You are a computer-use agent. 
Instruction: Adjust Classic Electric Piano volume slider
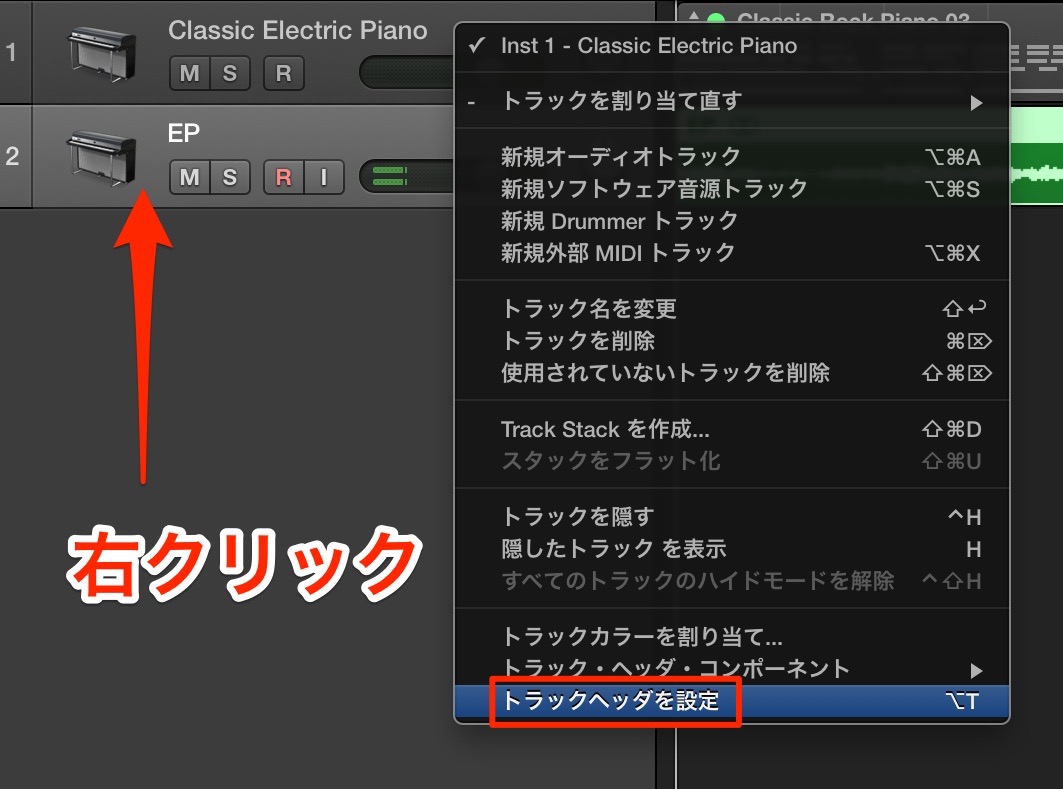tap(407, 73)
